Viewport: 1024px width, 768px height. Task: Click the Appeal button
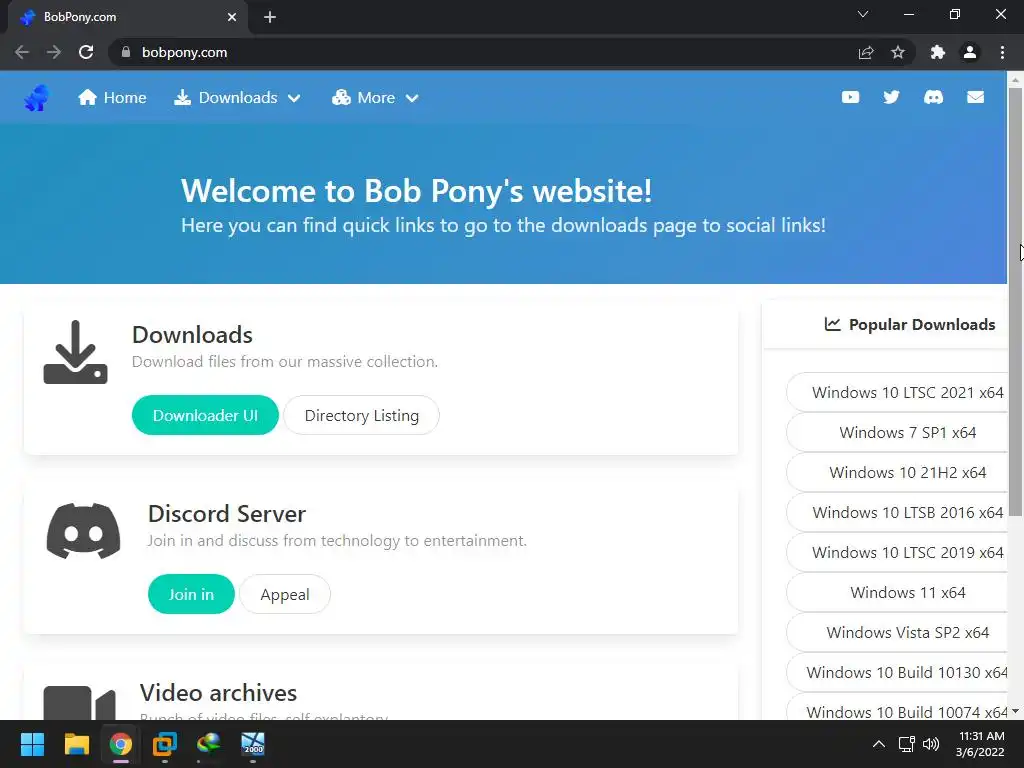285,594
